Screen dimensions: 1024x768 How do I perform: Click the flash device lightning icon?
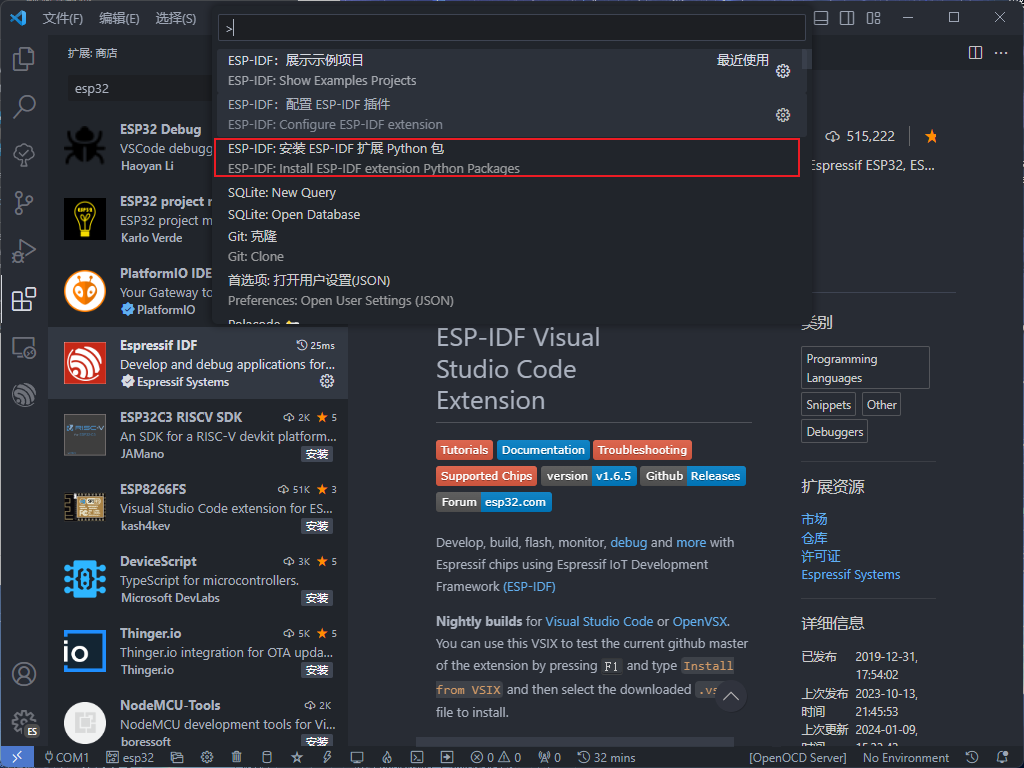pos(327,758)
